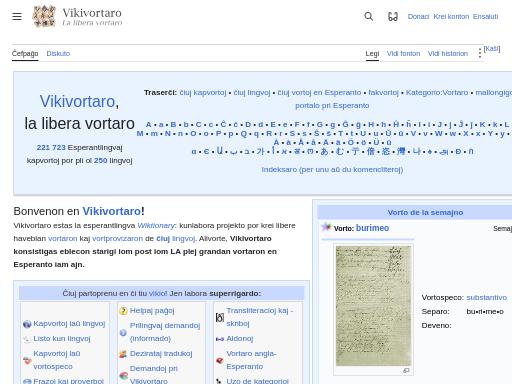The width and height of the screenshot is (512, 384).
Task: Open Kapvortoj laŭ lingvoj link
Action: 69,324
